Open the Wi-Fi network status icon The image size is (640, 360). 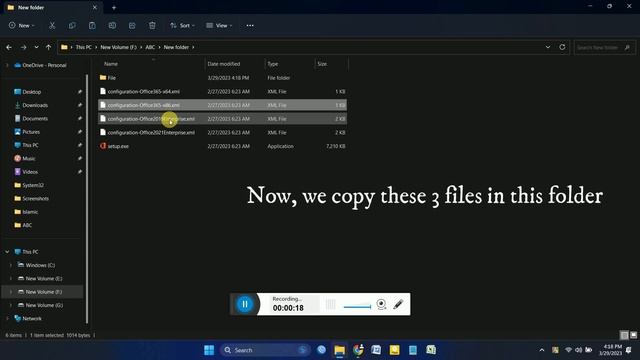point(568,350)
